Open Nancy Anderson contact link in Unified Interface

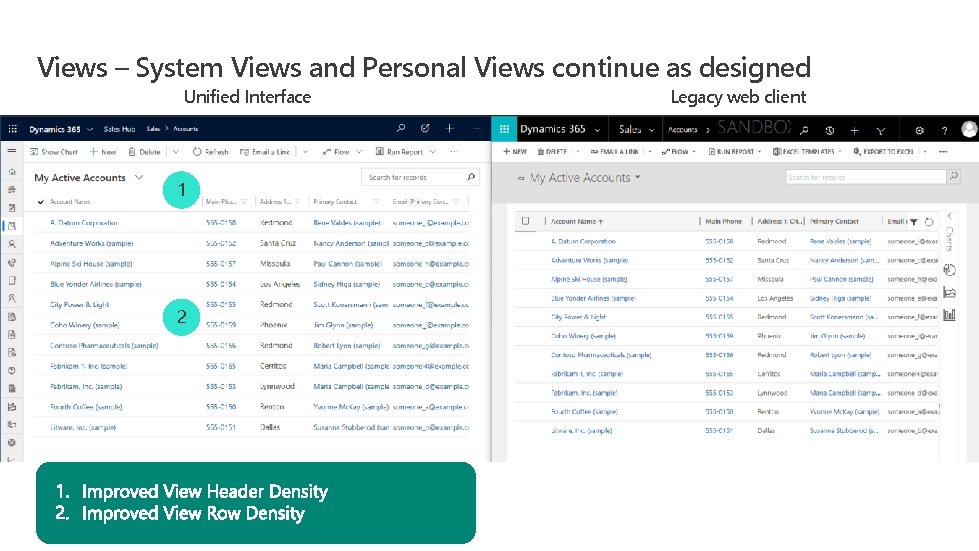click(351, 243)
